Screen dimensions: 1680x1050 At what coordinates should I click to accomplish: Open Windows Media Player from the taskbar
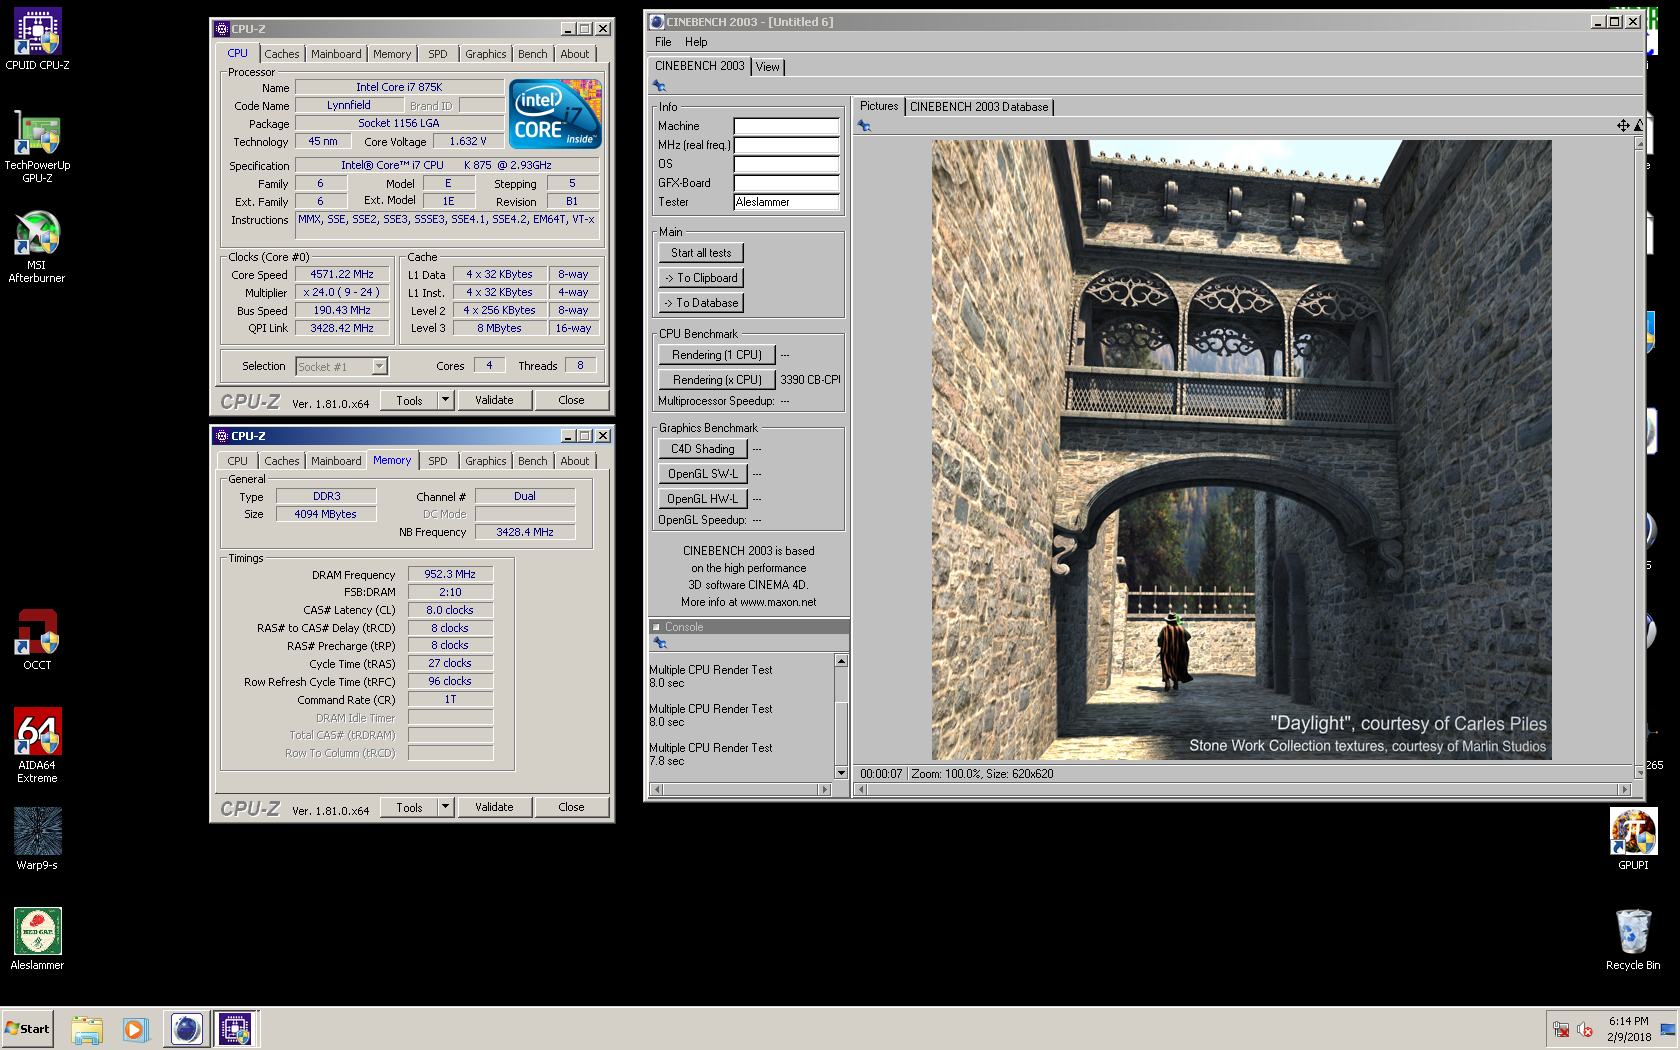[136, 1029]
